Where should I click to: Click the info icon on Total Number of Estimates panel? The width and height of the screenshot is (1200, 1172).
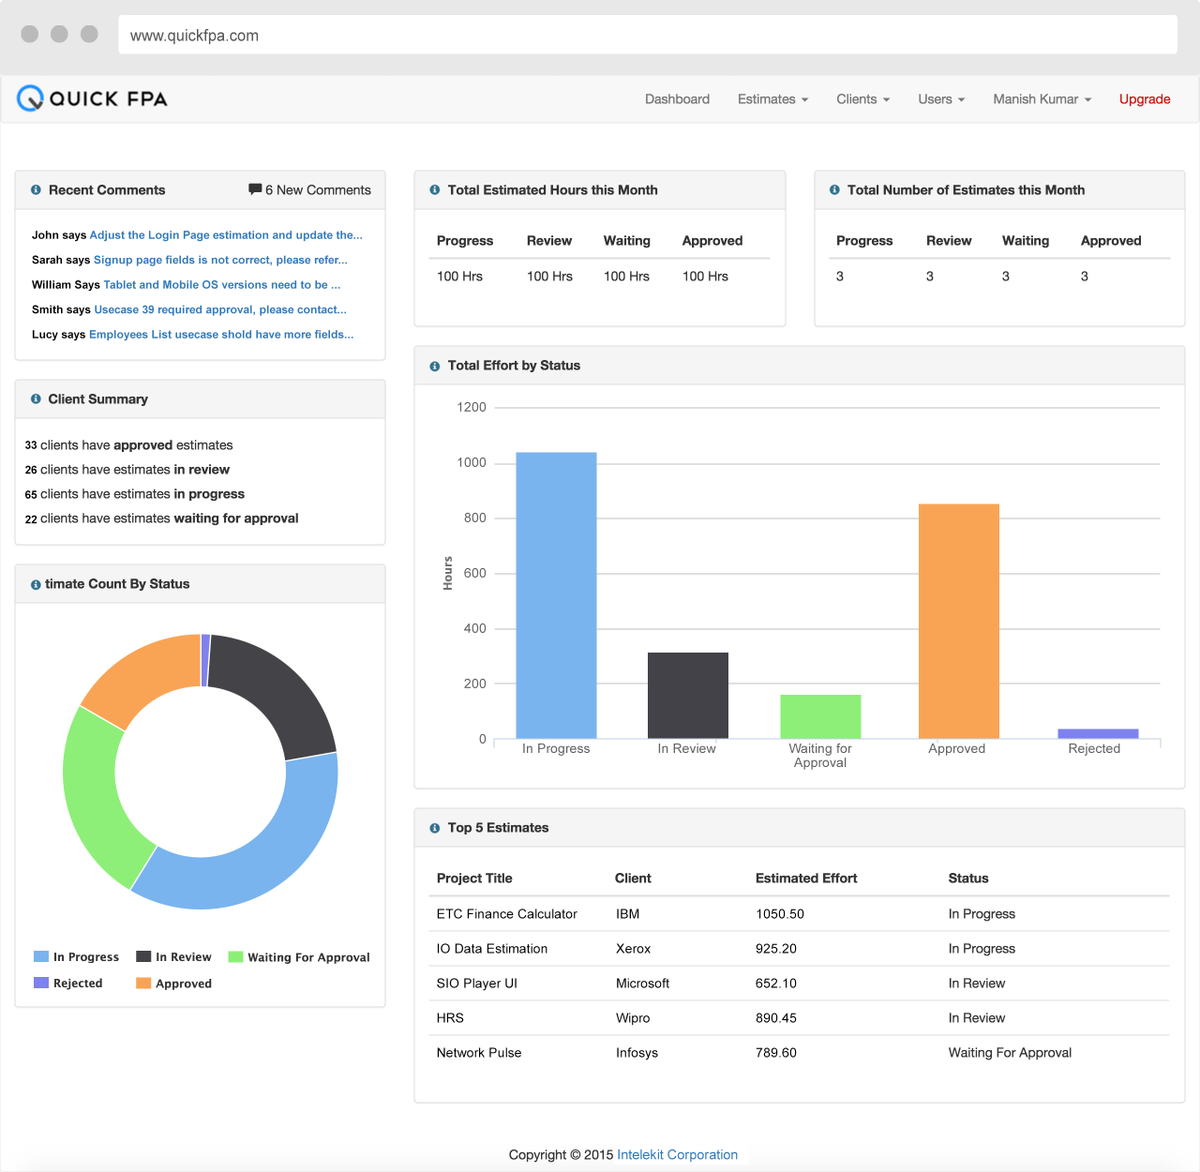pos(833,190)
